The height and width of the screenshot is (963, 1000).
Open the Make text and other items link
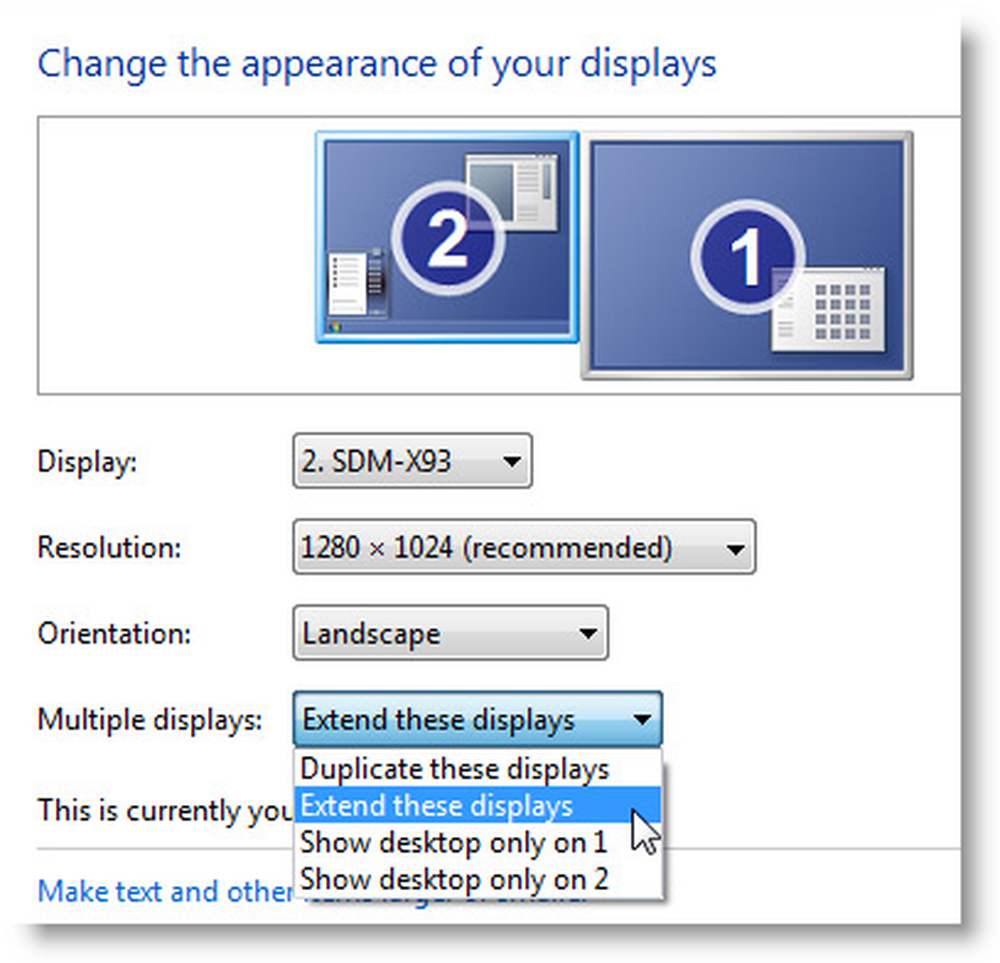[160, 890]
